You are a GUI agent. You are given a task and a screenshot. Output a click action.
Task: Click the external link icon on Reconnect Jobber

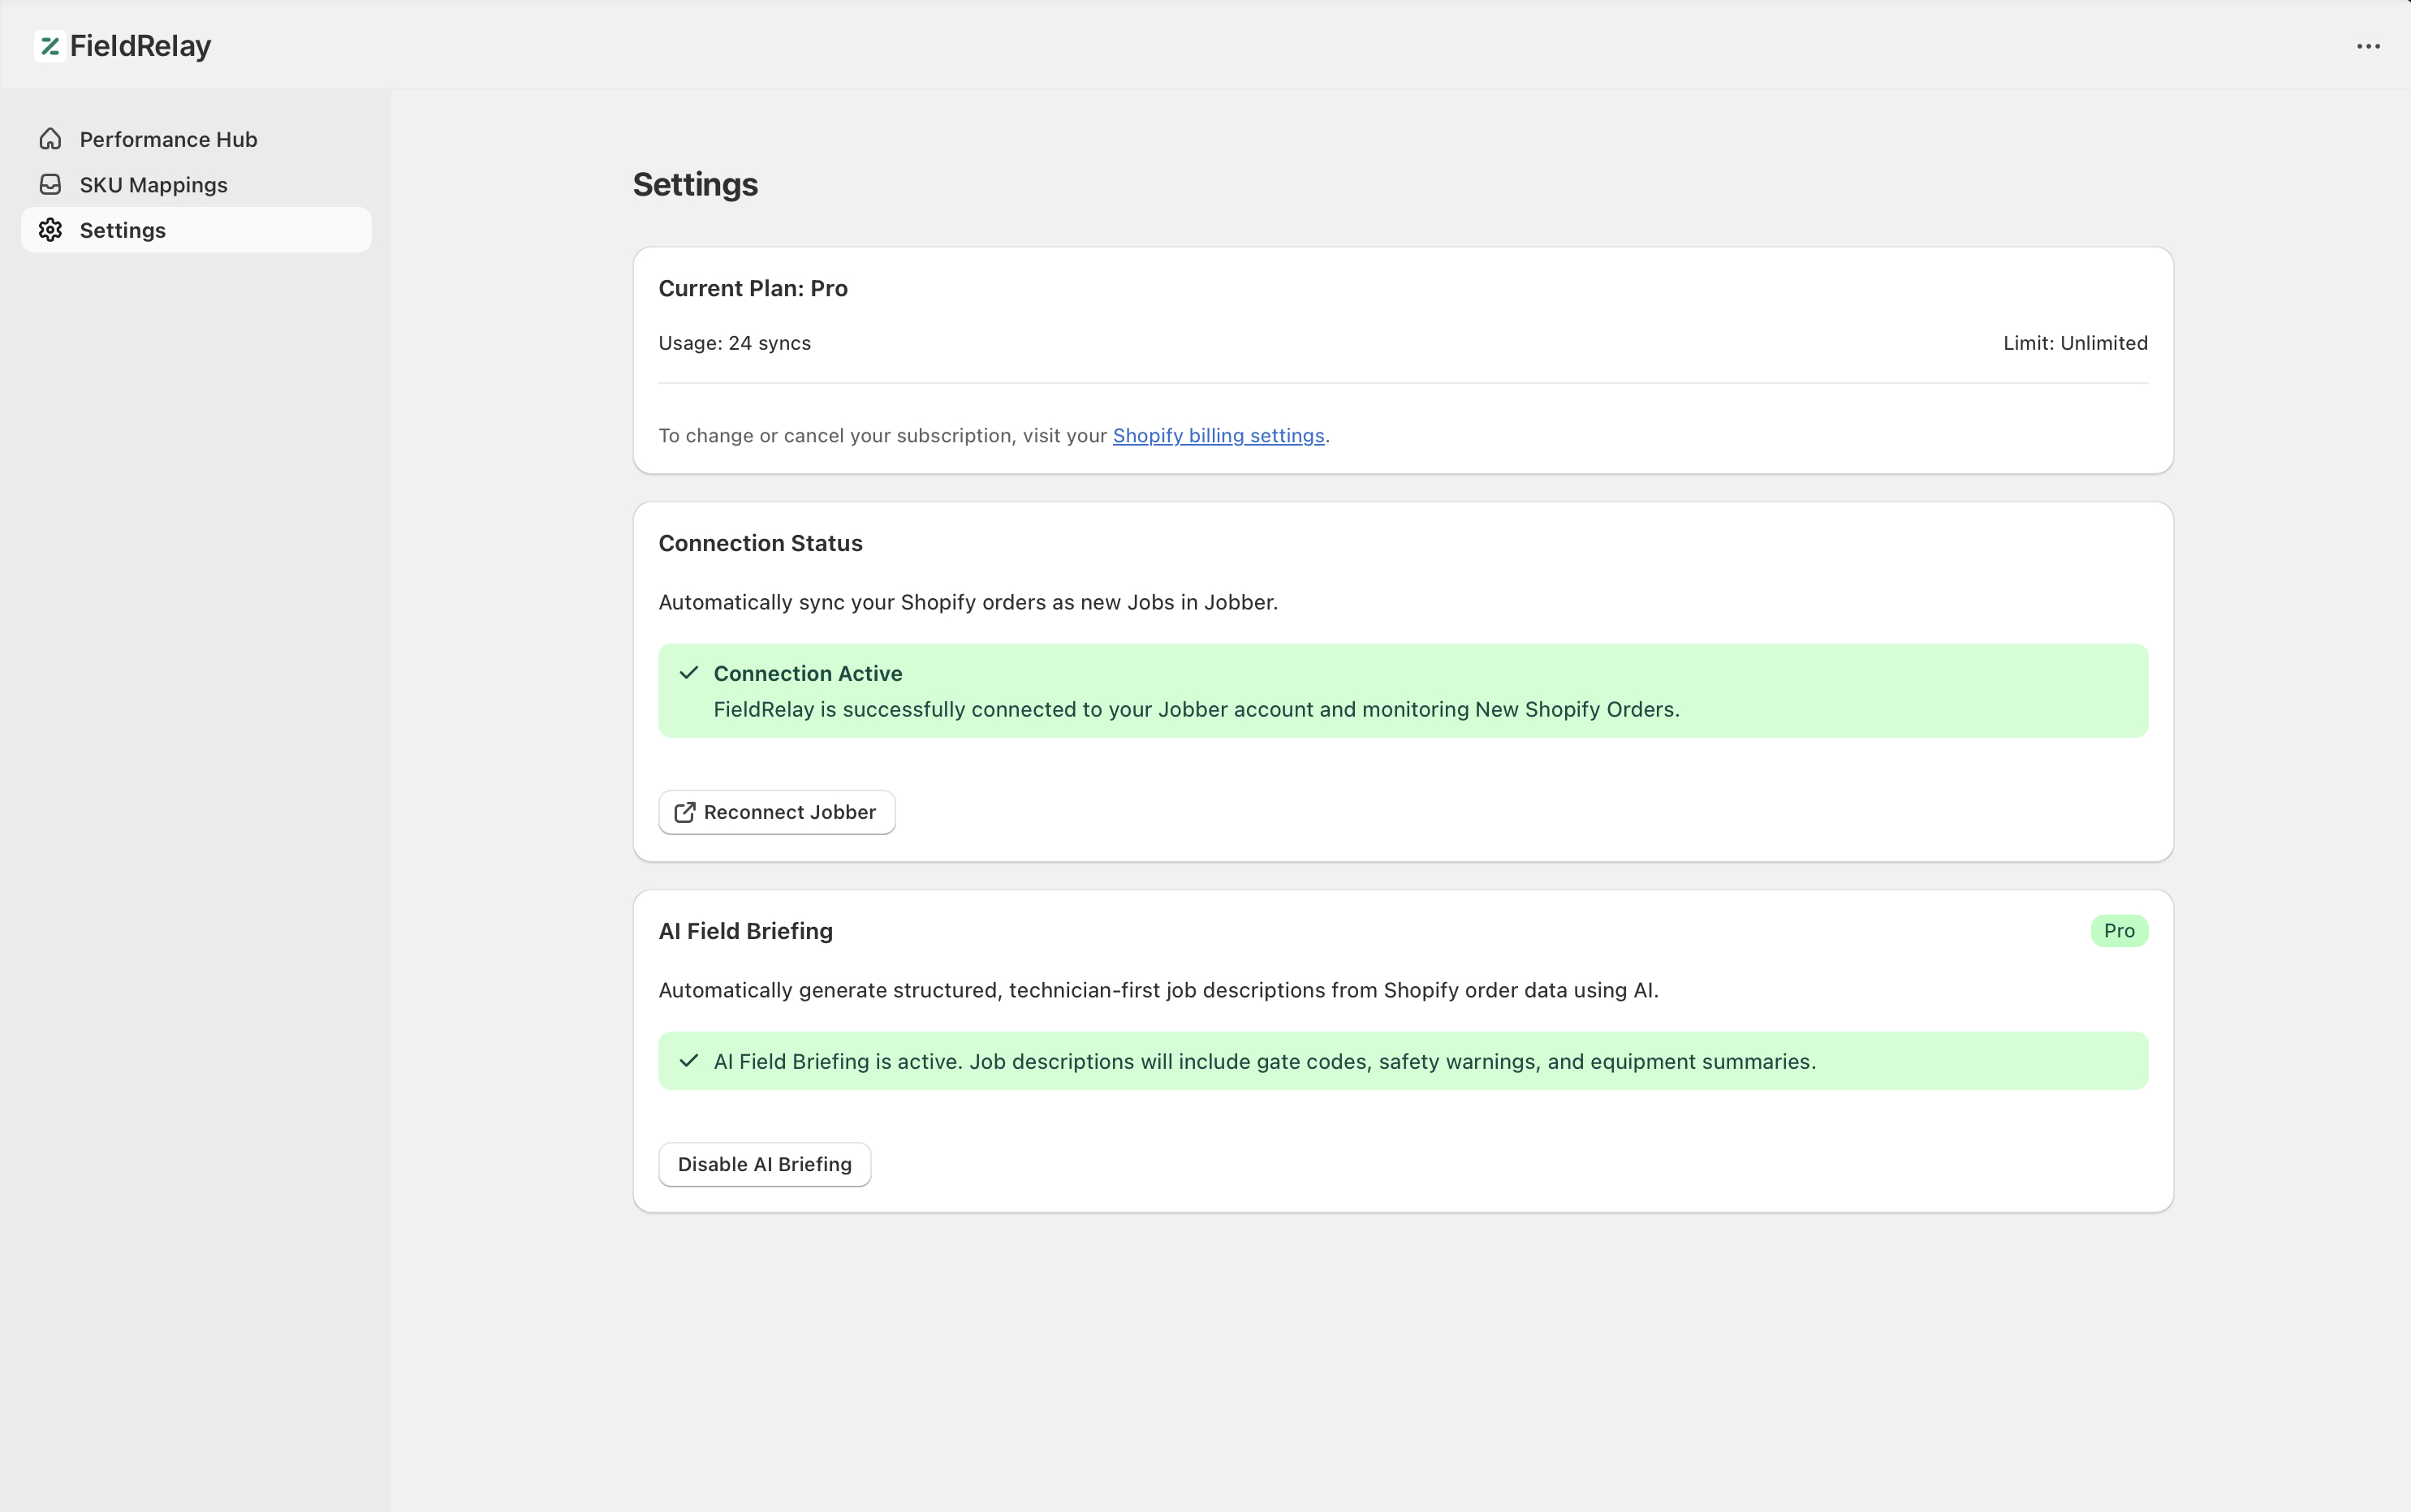tap(684, 812)
